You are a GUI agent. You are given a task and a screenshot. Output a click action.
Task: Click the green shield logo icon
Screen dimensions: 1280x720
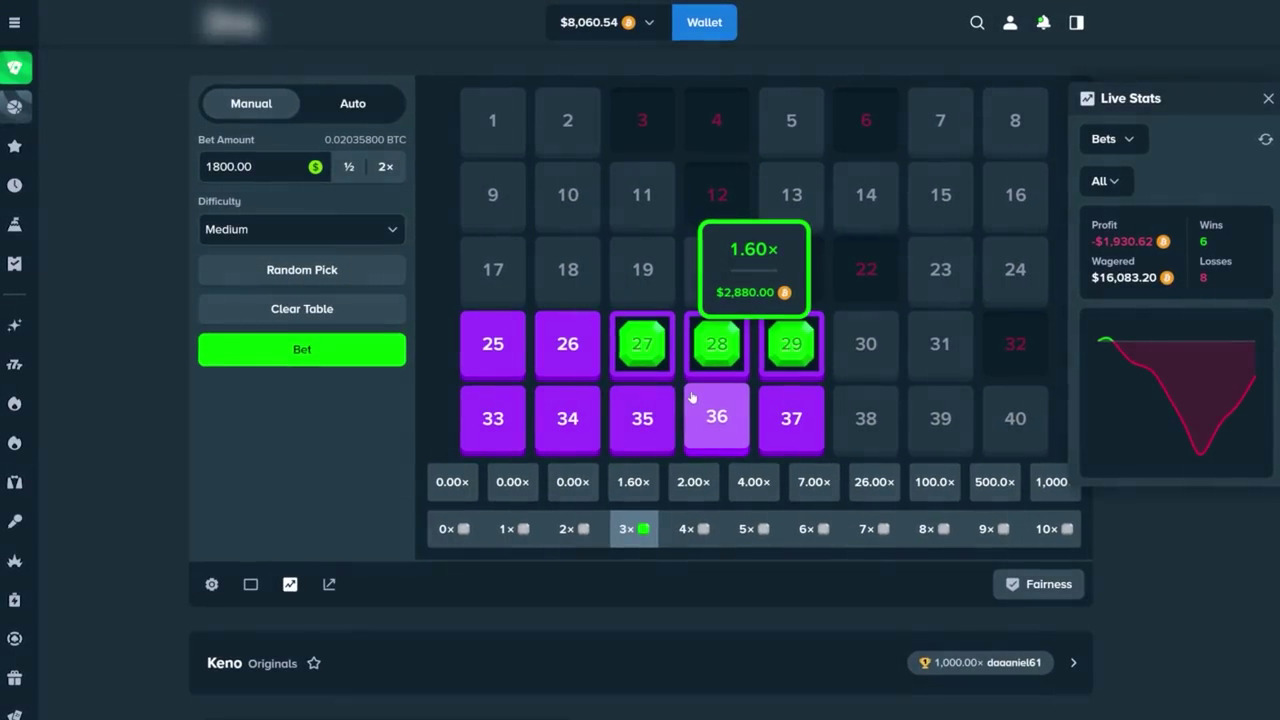15,68
